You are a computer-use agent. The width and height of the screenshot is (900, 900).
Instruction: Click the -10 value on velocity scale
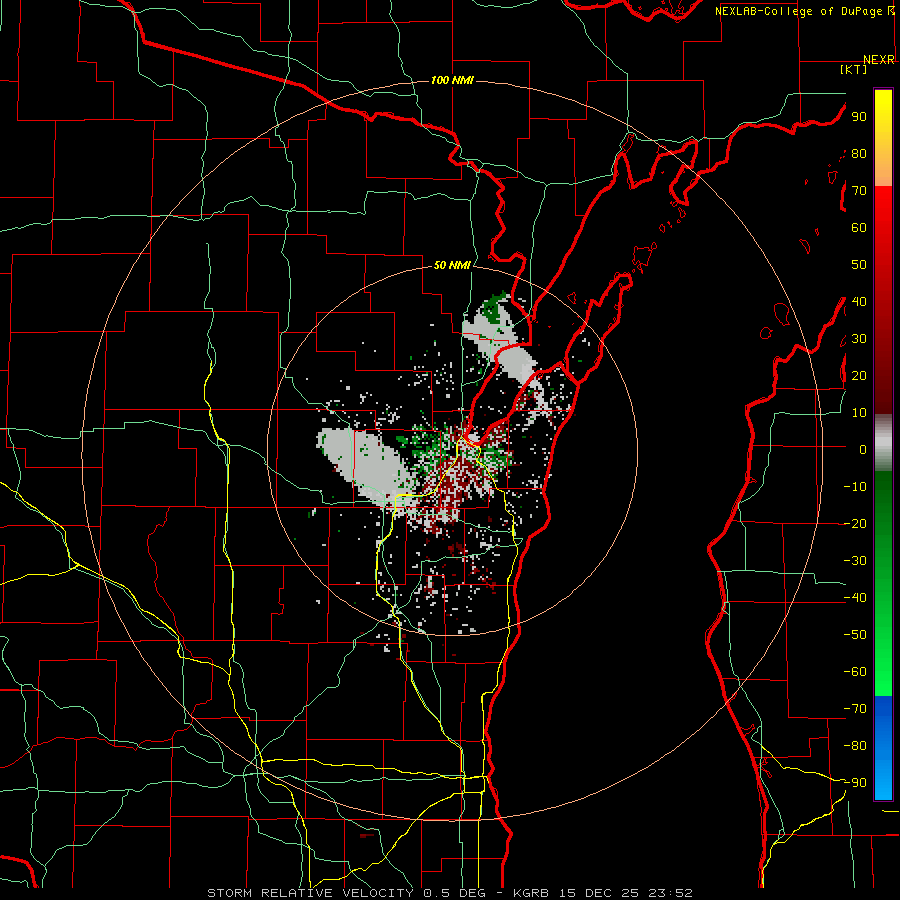point(855,487)
